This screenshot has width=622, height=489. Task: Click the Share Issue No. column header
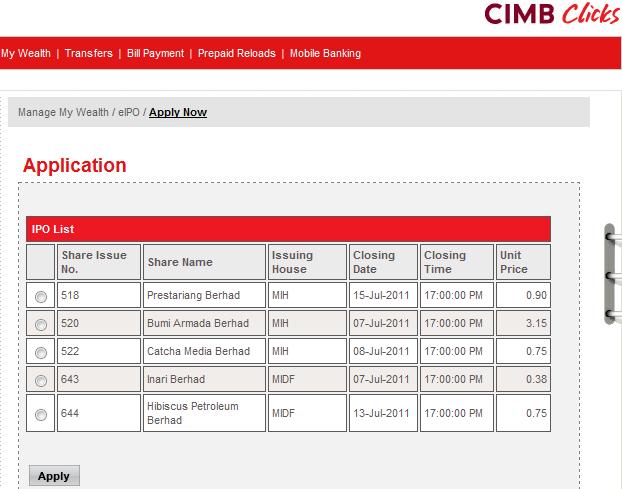tap(99, 262)
